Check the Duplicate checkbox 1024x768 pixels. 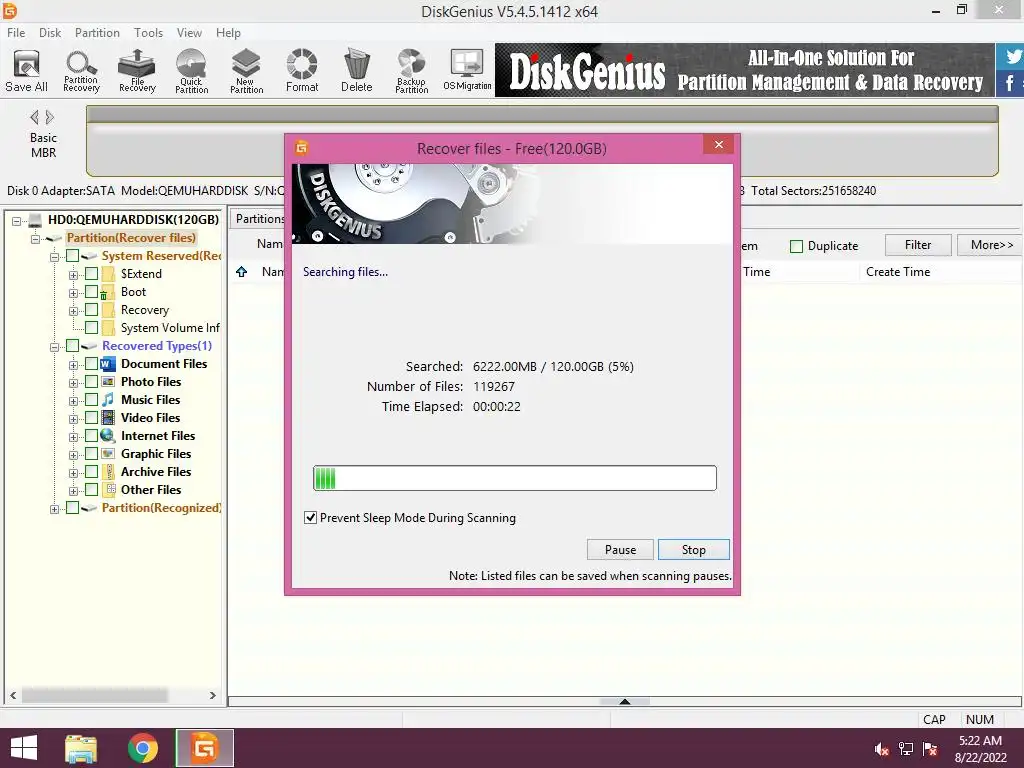(796, 246)
